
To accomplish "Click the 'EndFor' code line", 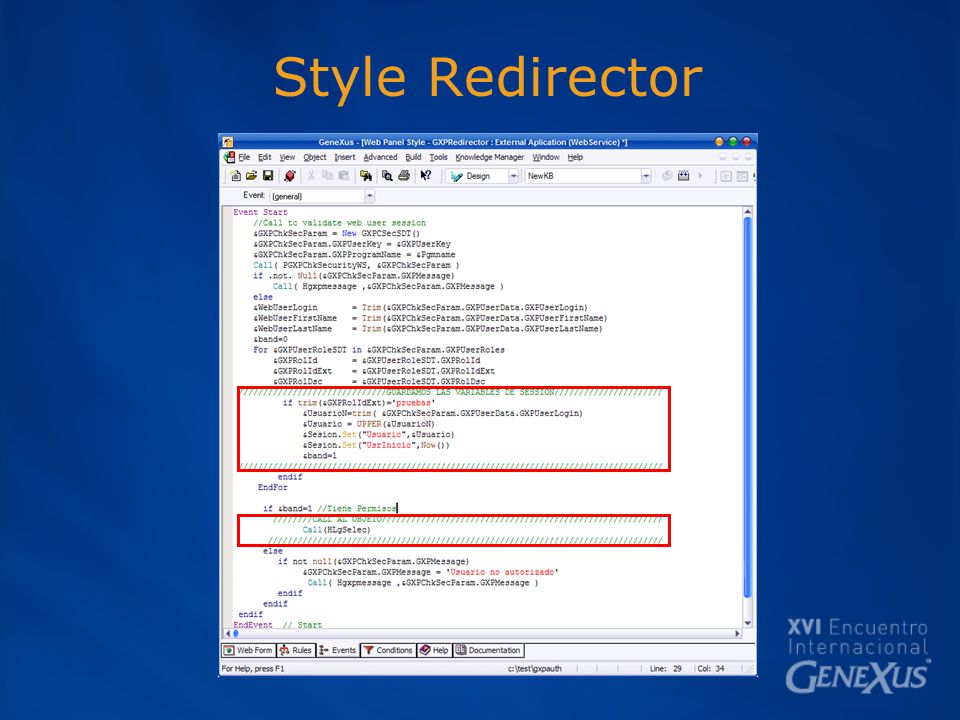I will tap(272, 487).
